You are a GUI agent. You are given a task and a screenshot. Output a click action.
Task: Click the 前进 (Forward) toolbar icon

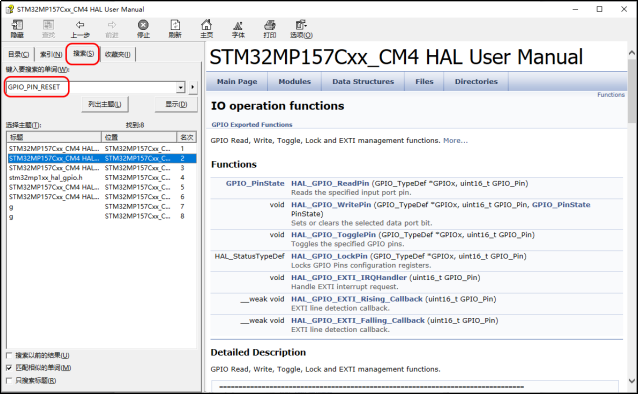[112, 29]
